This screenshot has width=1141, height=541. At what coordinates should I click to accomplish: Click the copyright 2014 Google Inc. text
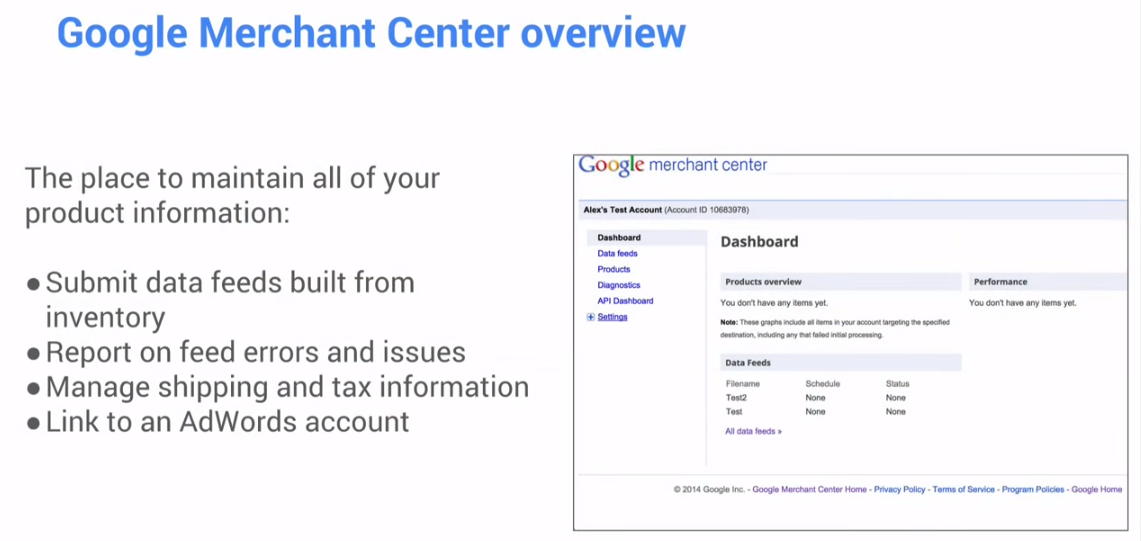(709, 490)
